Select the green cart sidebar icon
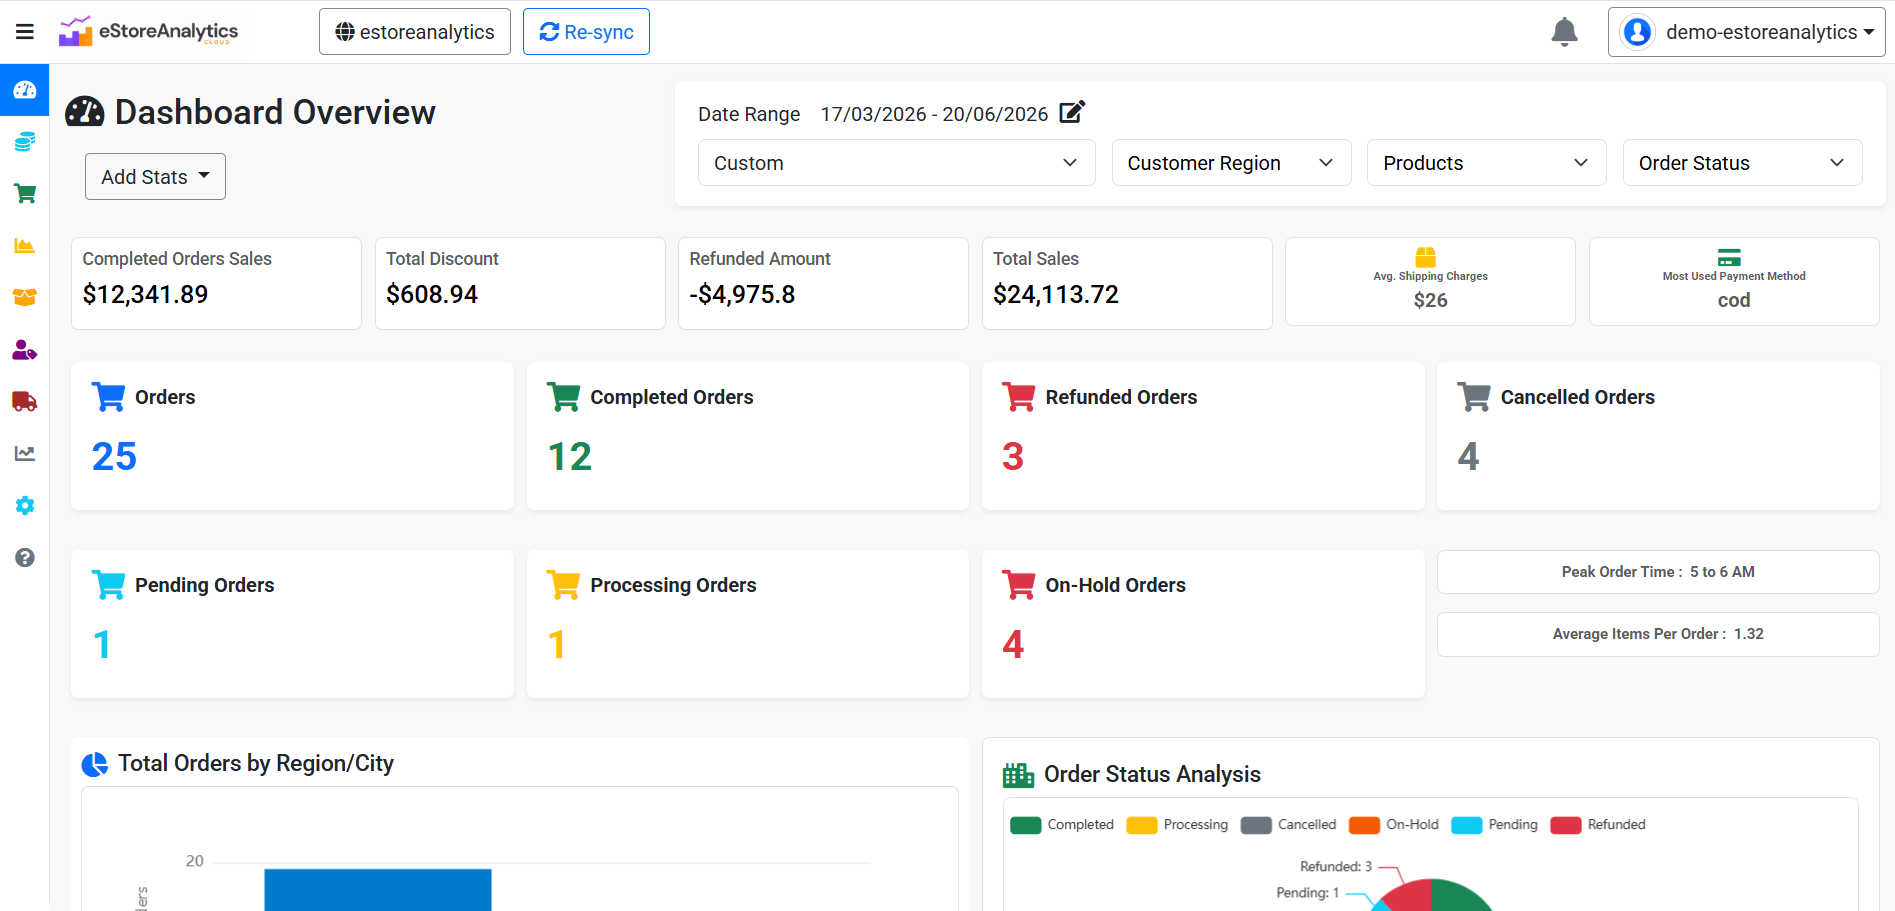The image size is (1895, 911). pyautogui.click(x=25, y=193)
